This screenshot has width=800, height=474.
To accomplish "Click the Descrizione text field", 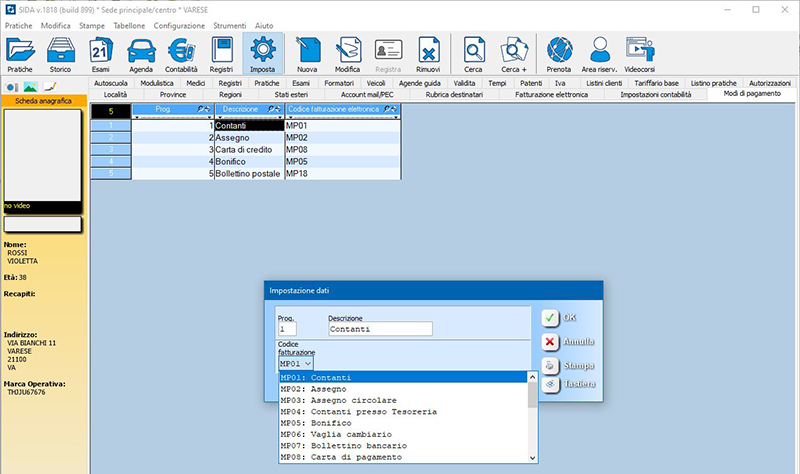I will tap(380, 329).
